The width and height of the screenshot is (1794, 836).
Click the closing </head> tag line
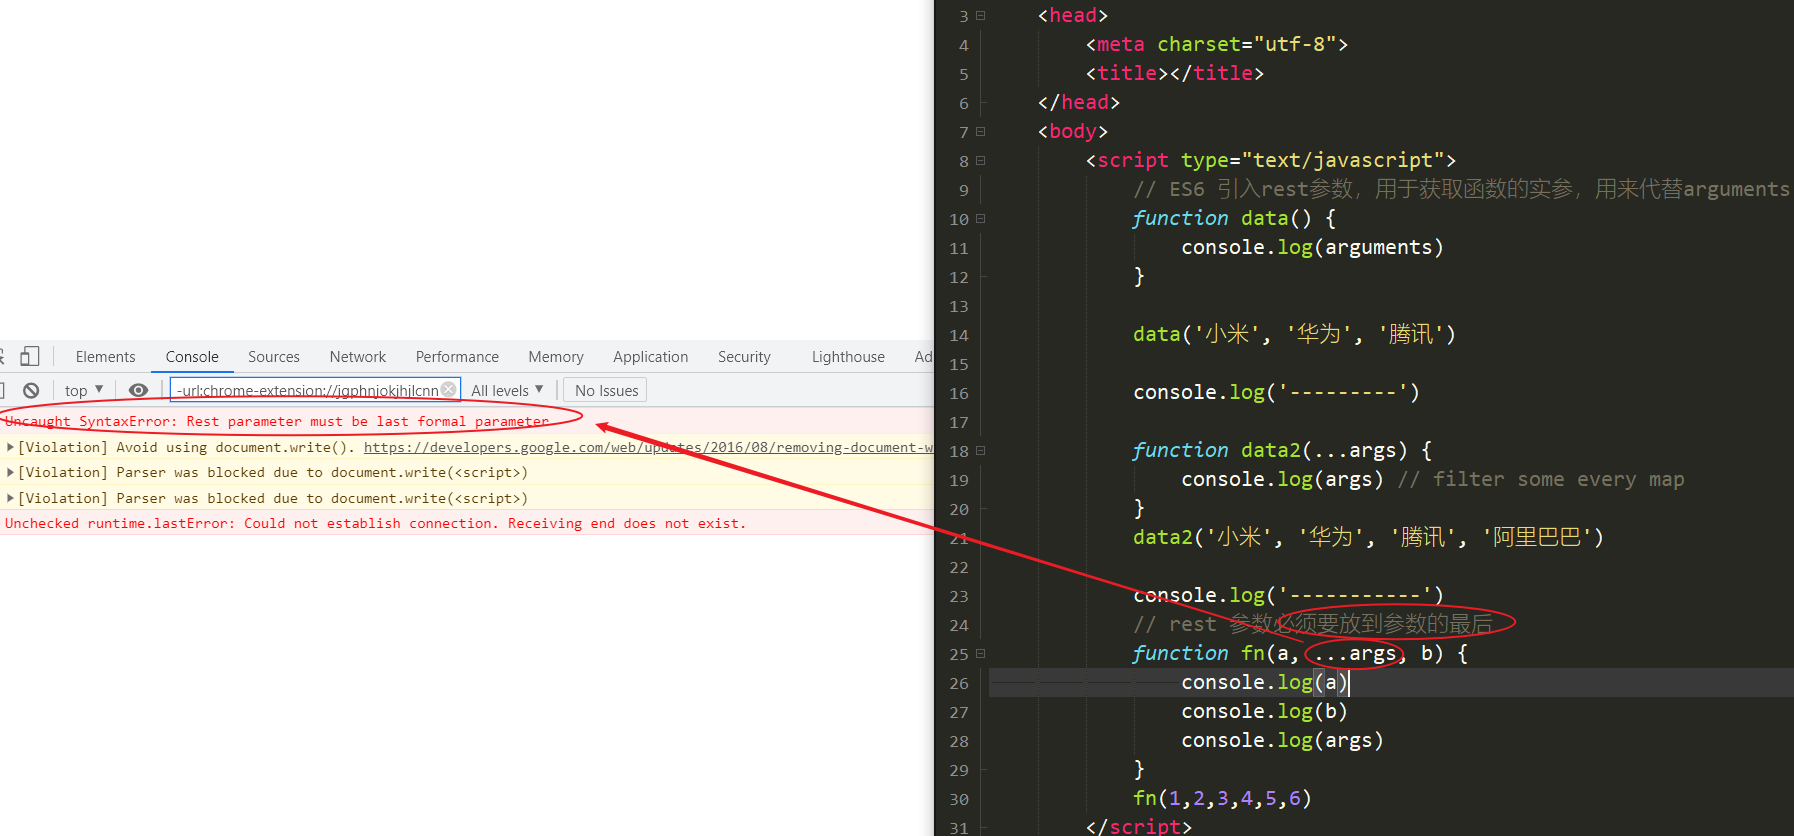(1079, 102)
